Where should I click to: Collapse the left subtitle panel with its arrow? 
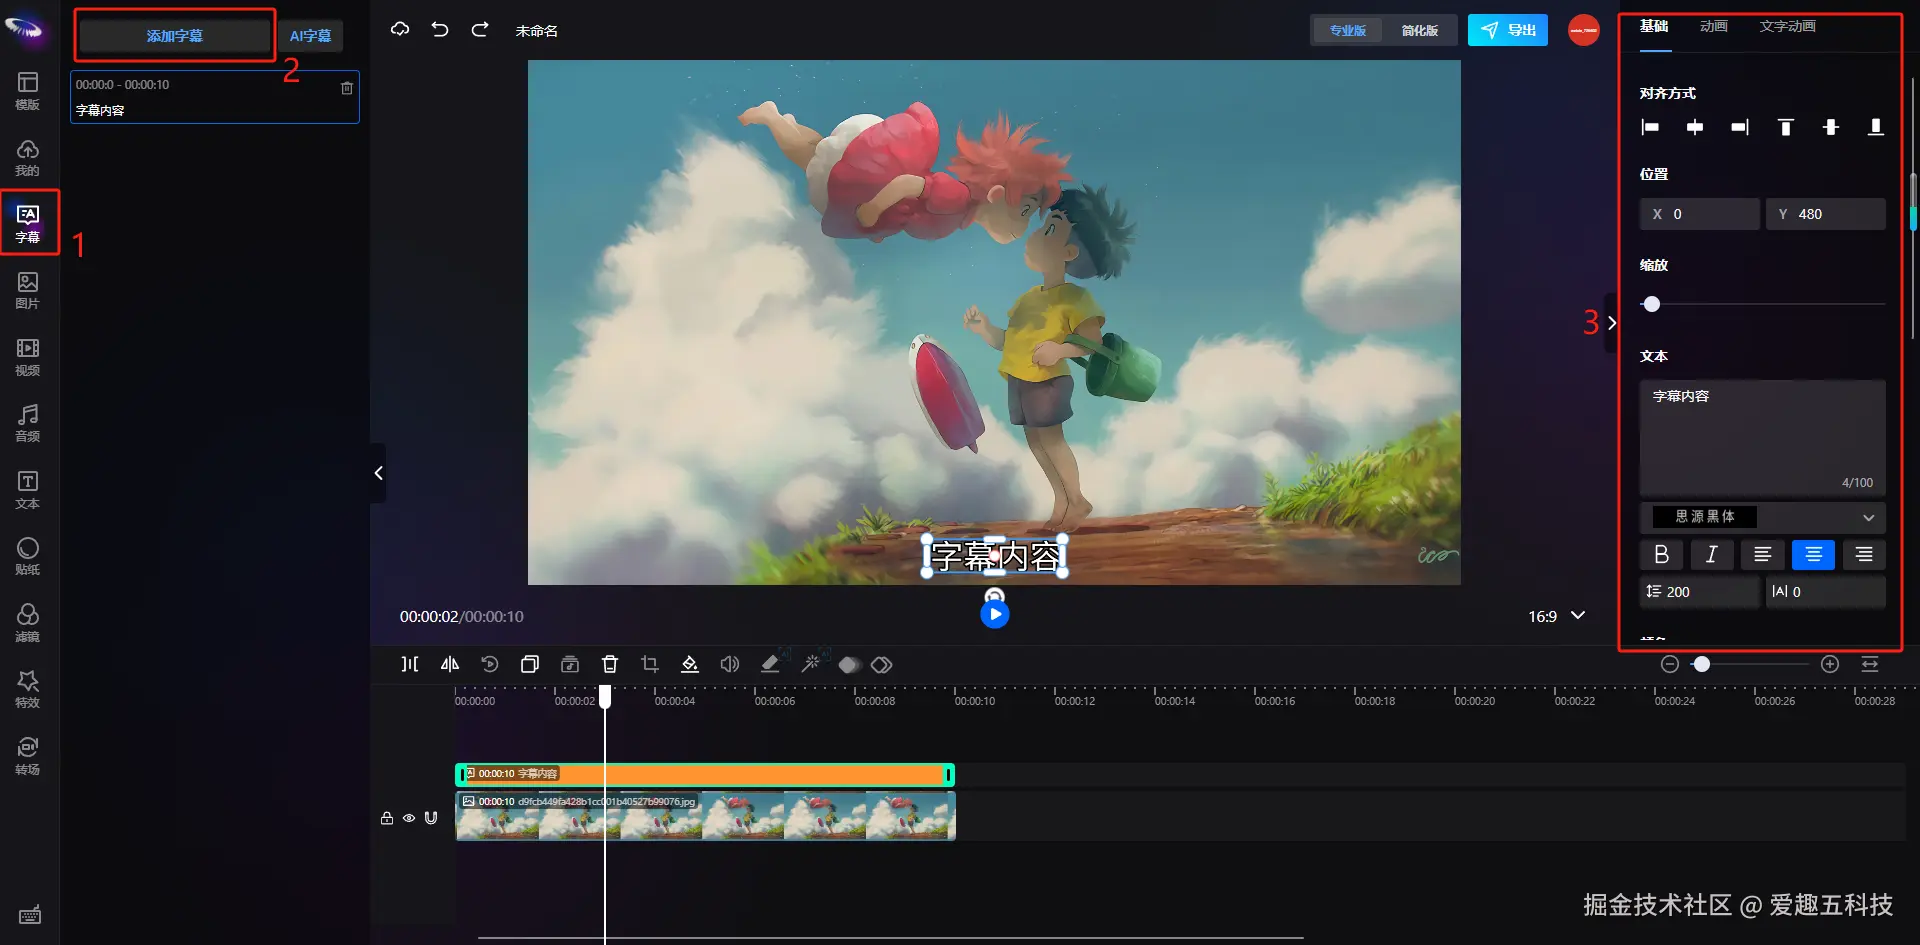(x=378, y=473)
